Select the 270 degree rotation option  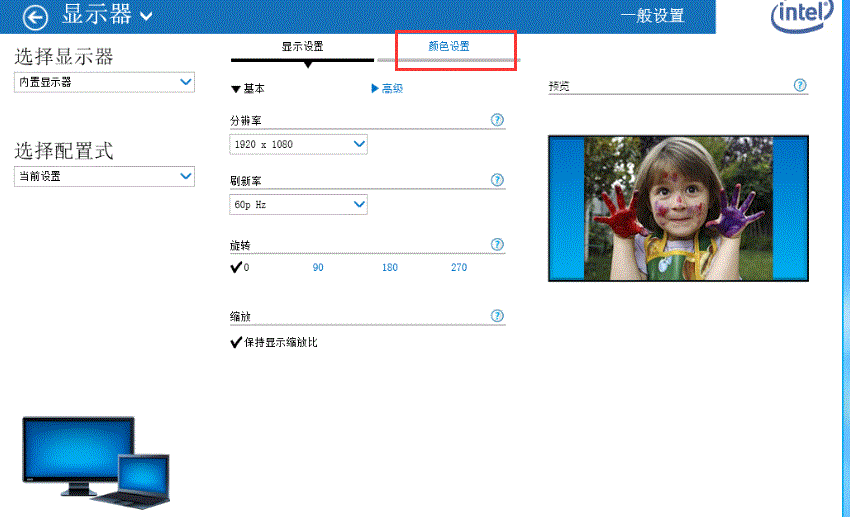[x=459, y=267]
